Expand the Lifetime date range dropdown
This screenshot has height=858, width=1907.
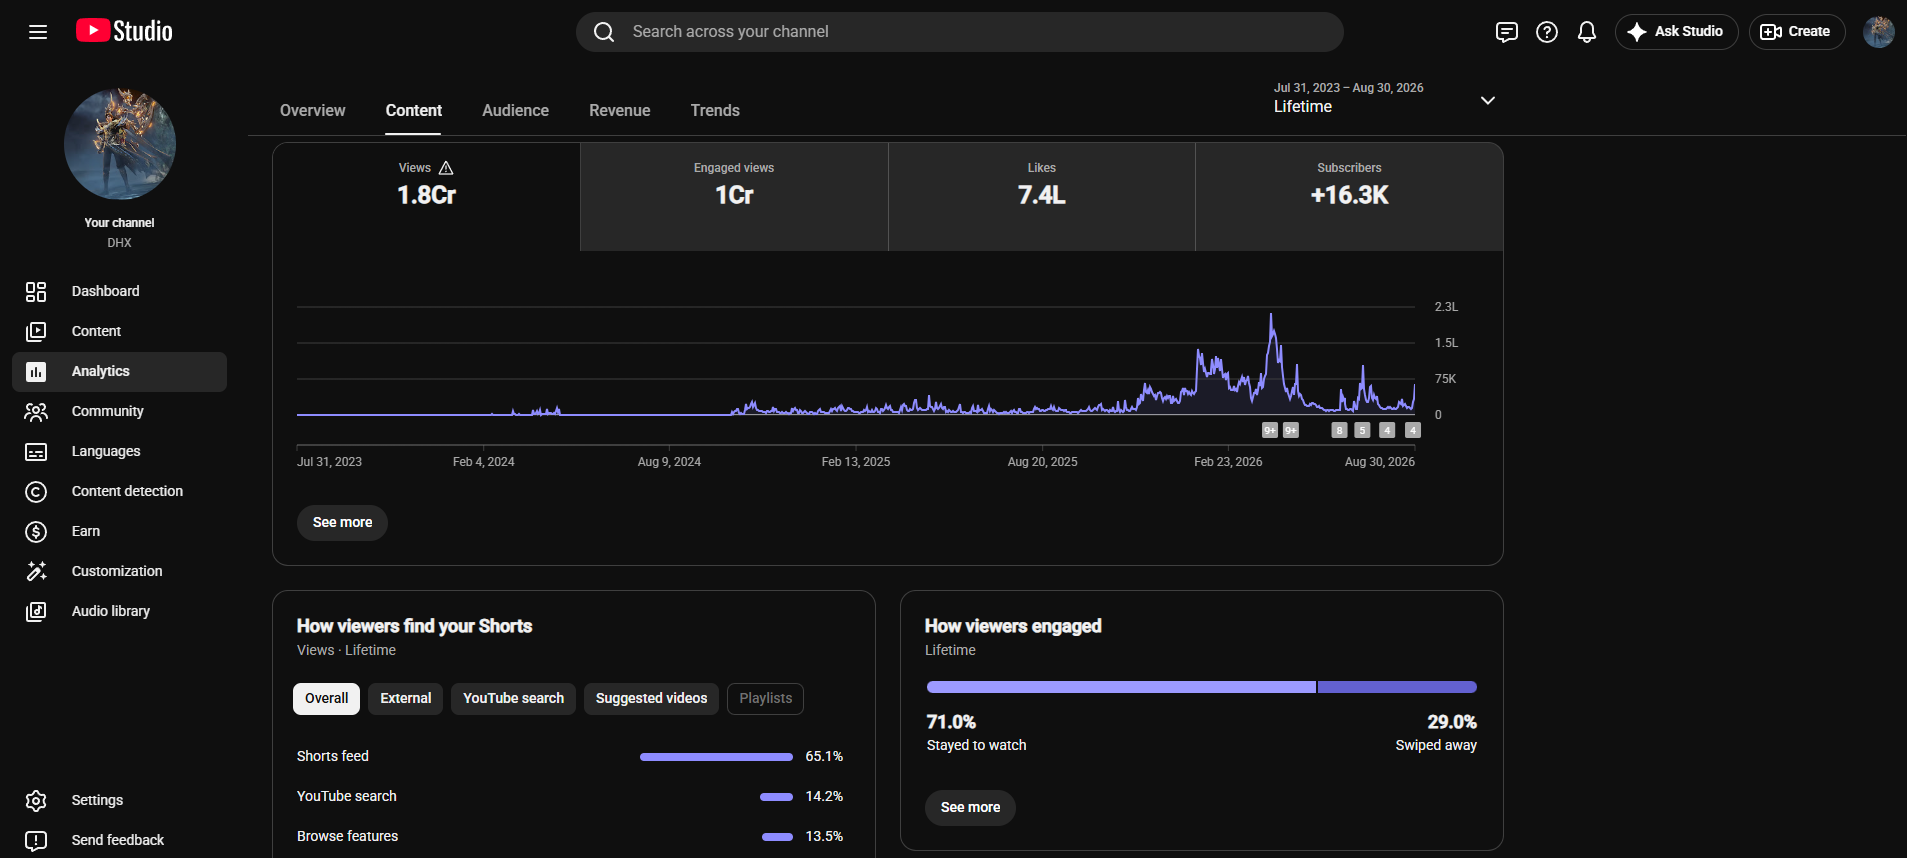pyautogui.click(x=1385, y=98)
